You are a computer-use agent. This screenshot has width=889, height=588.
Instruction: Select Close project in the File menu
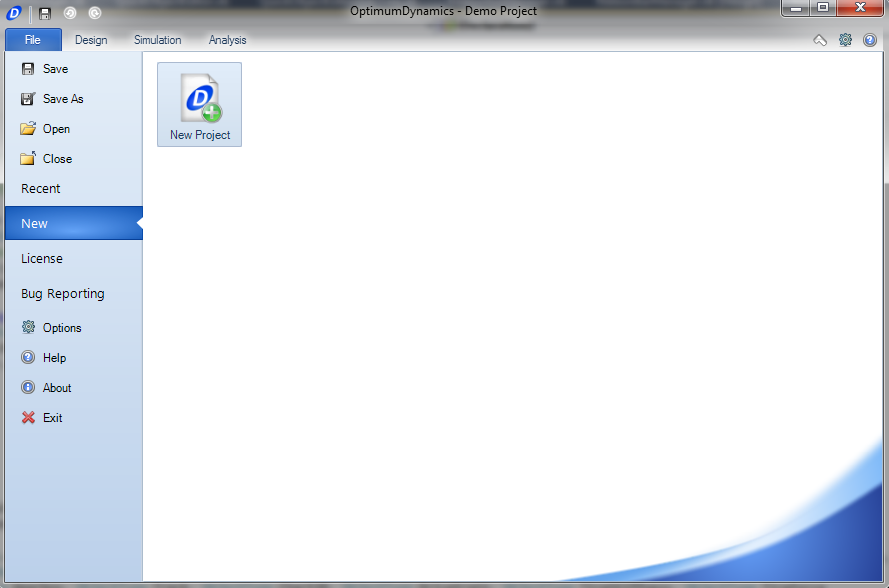click(74, 159)
